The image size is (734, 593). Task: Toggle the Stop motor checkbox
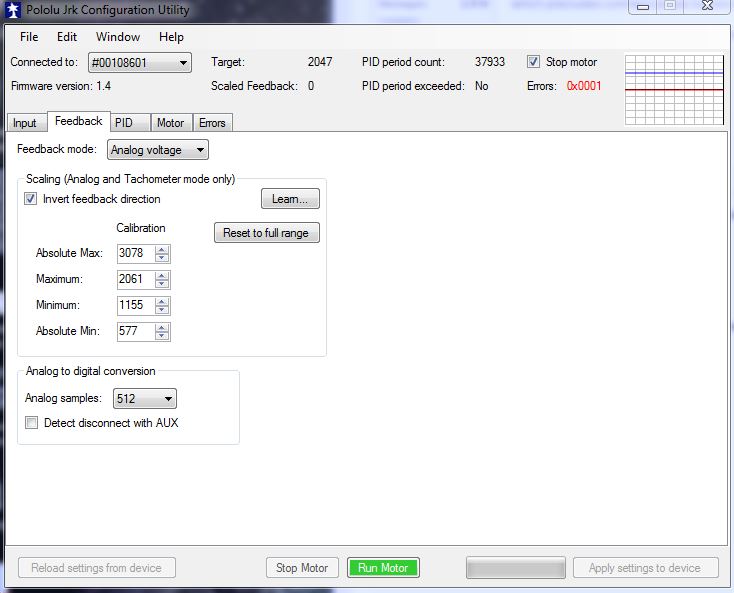[x=533, y=62]
